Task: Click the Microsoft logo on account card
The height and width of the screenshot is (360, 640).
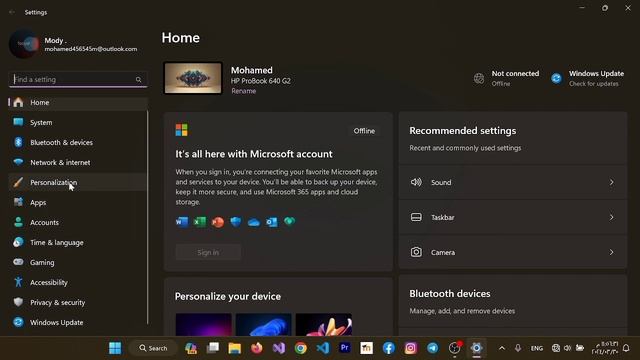Action: tap(182, 130)
